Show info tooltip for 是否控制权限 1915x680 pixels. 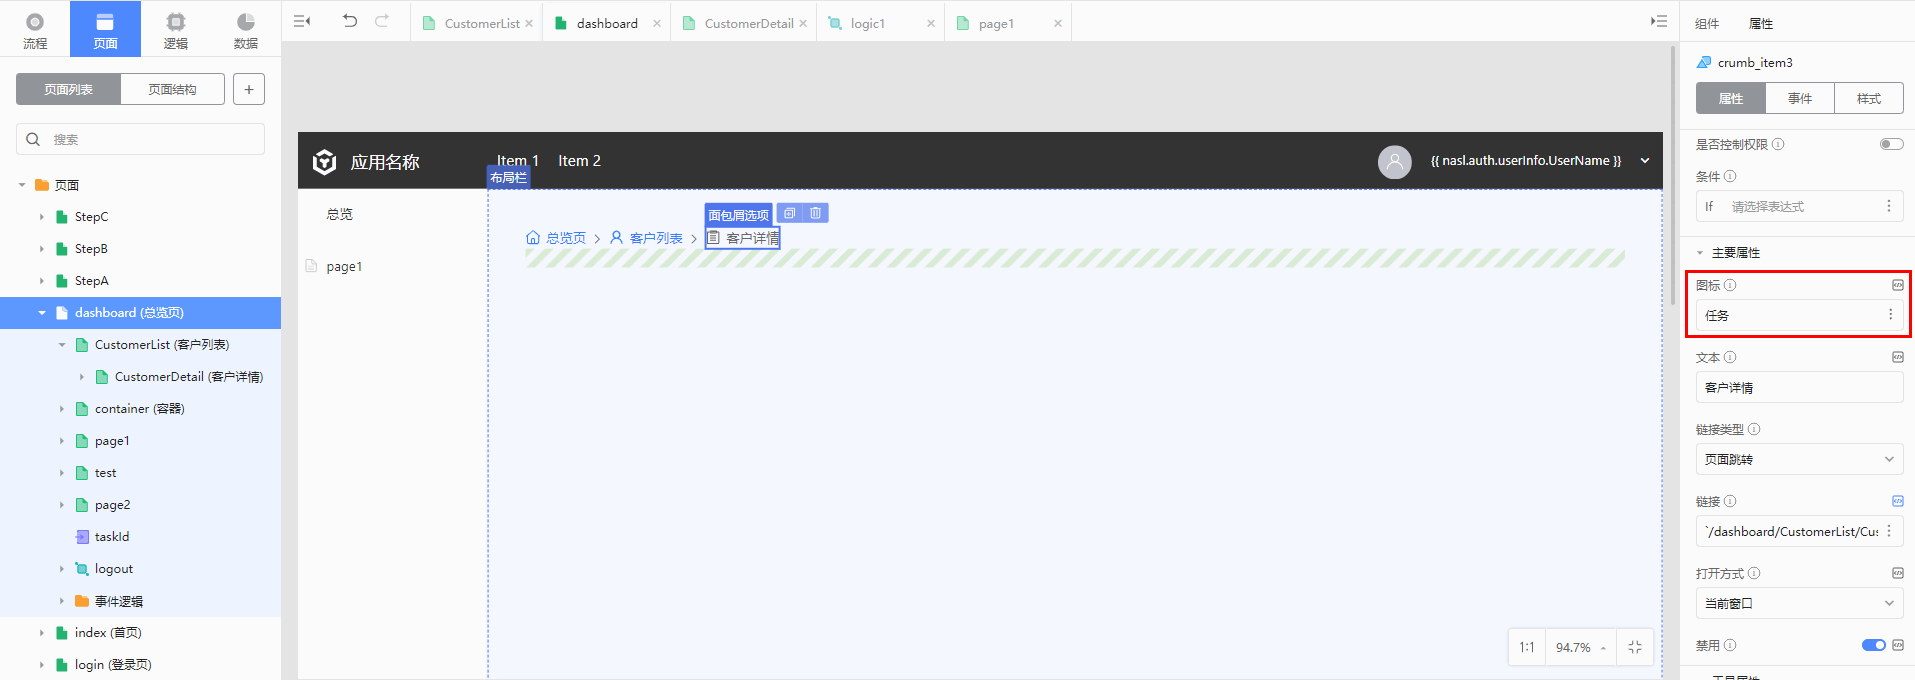(x=1778, y=144)
